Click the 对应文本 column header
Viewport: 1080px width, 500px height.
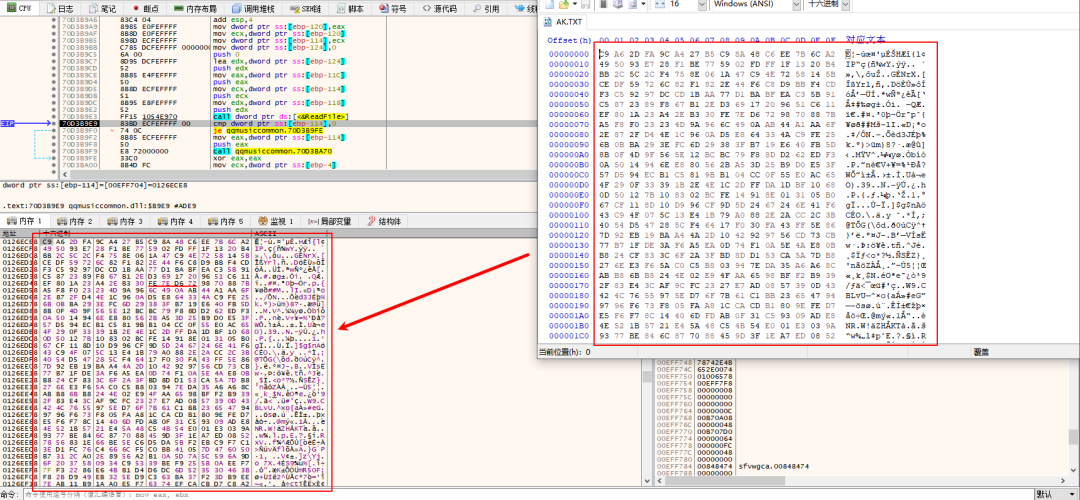click(866, 40)
